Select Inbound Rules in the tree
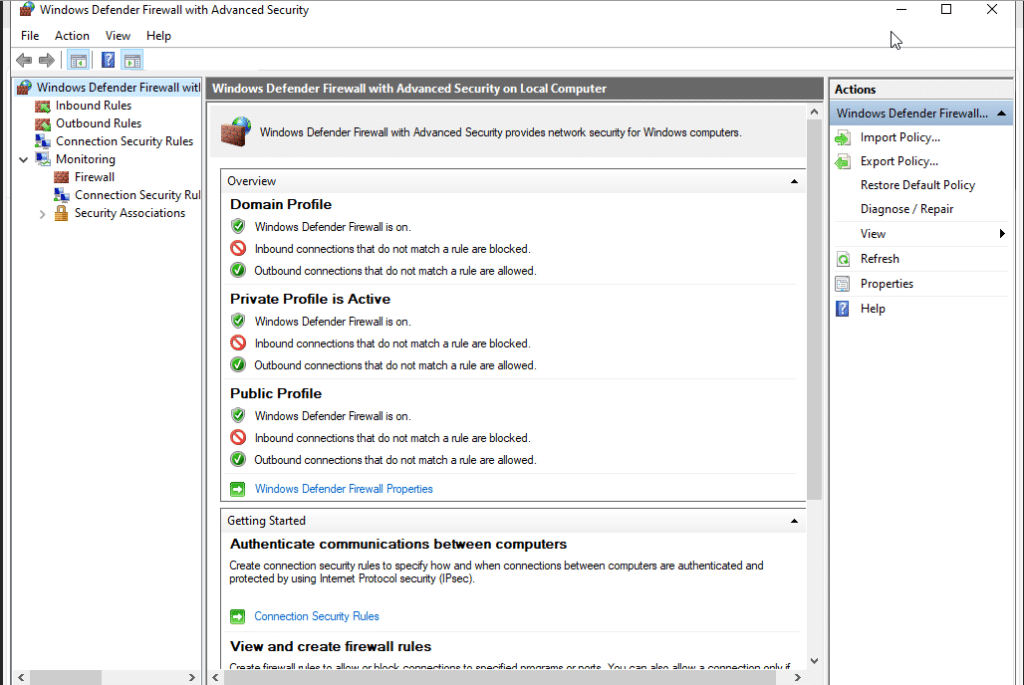This screenshot has width=1024, height=685. click(93, 105)
